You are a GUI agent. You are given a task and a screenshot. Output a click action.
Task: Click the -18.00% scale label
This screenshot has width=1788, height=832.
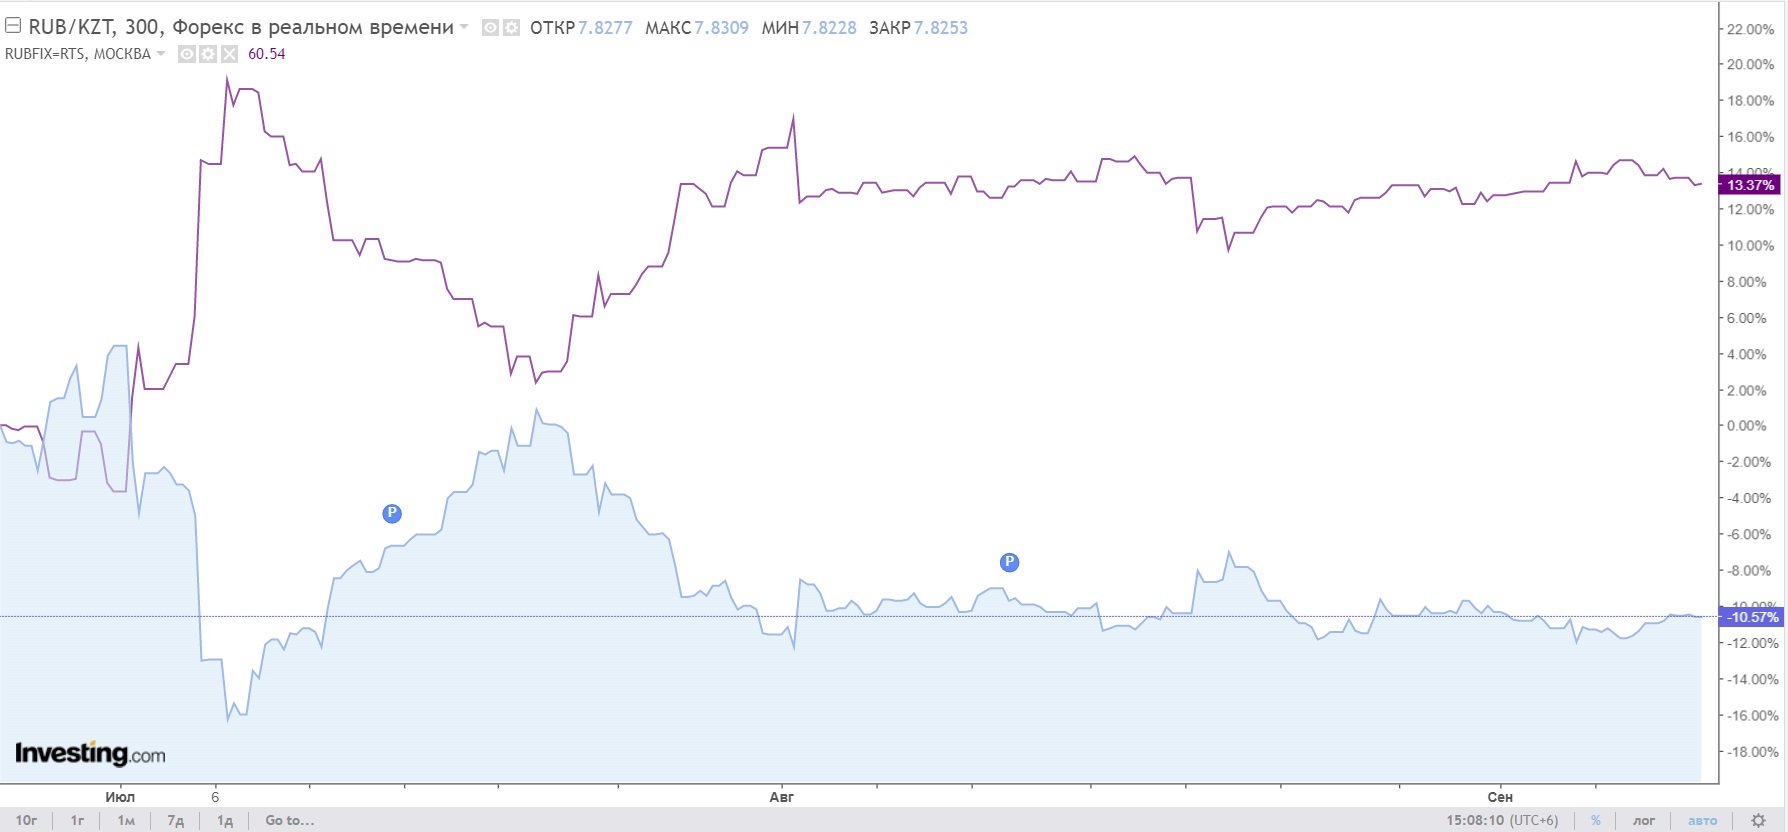[1751, 752]
